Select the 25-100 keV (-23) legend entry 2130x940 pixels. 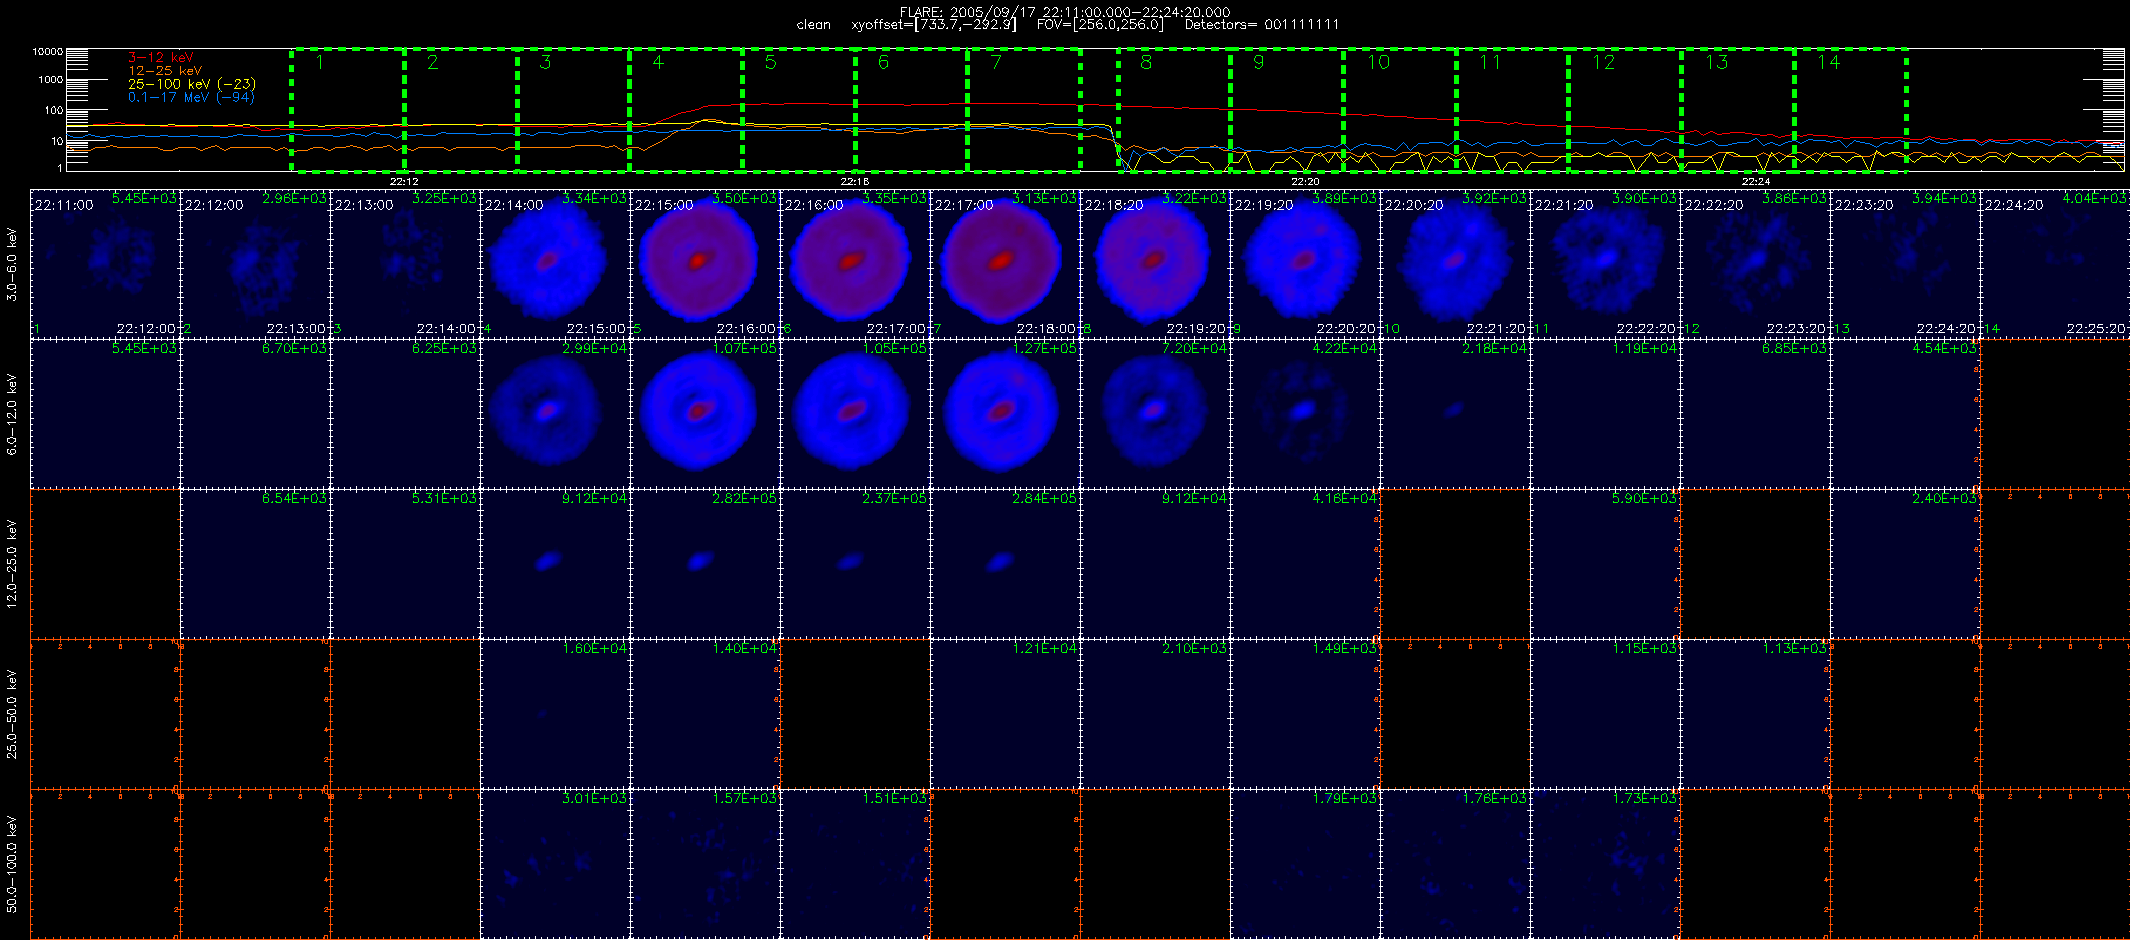(x=192, y=84)
